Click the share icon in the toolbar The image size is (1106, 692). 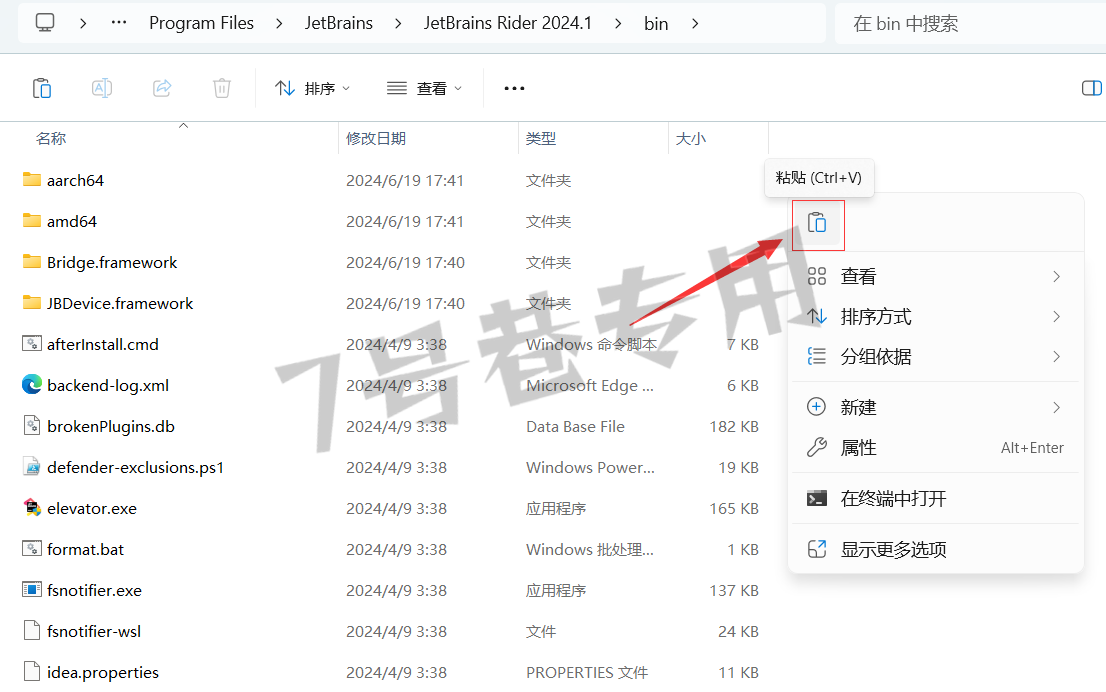pos(162,88)
